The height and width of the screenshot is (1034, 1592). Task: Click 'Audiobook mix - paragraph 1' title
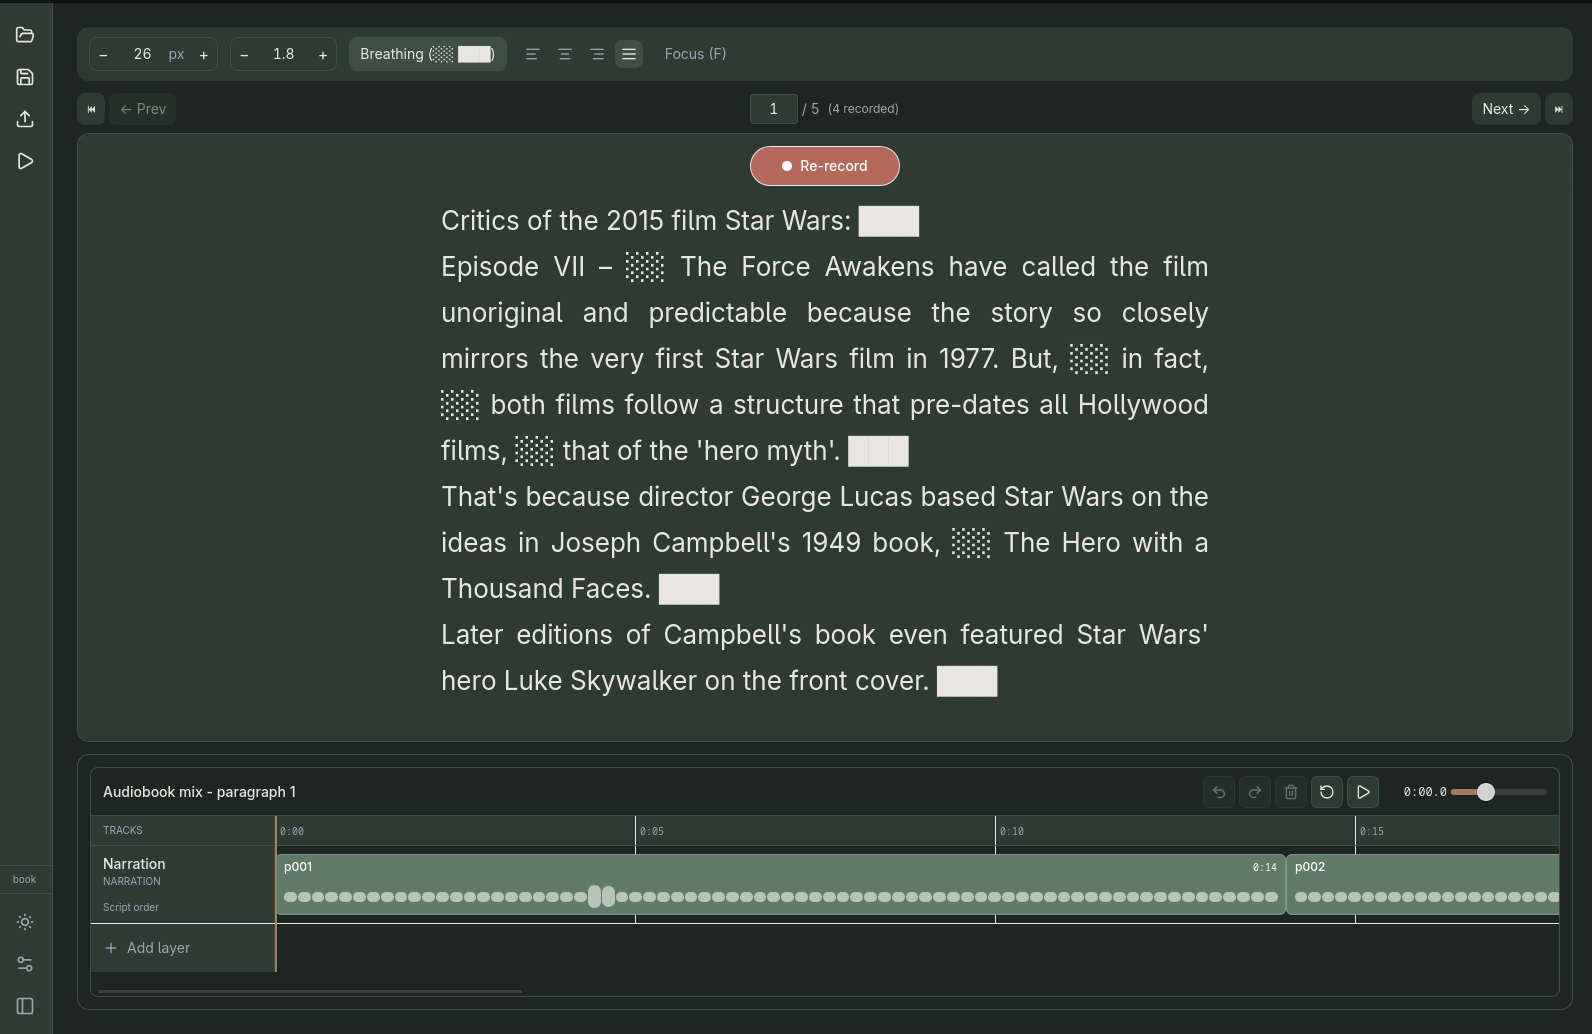coord(199,792)
